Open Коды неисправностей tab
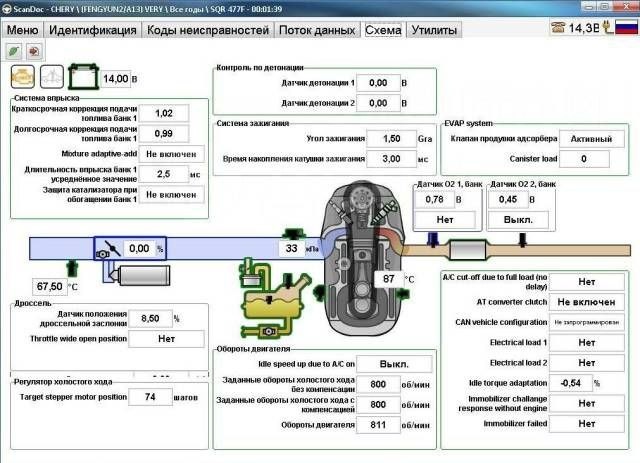 [208, 30]
